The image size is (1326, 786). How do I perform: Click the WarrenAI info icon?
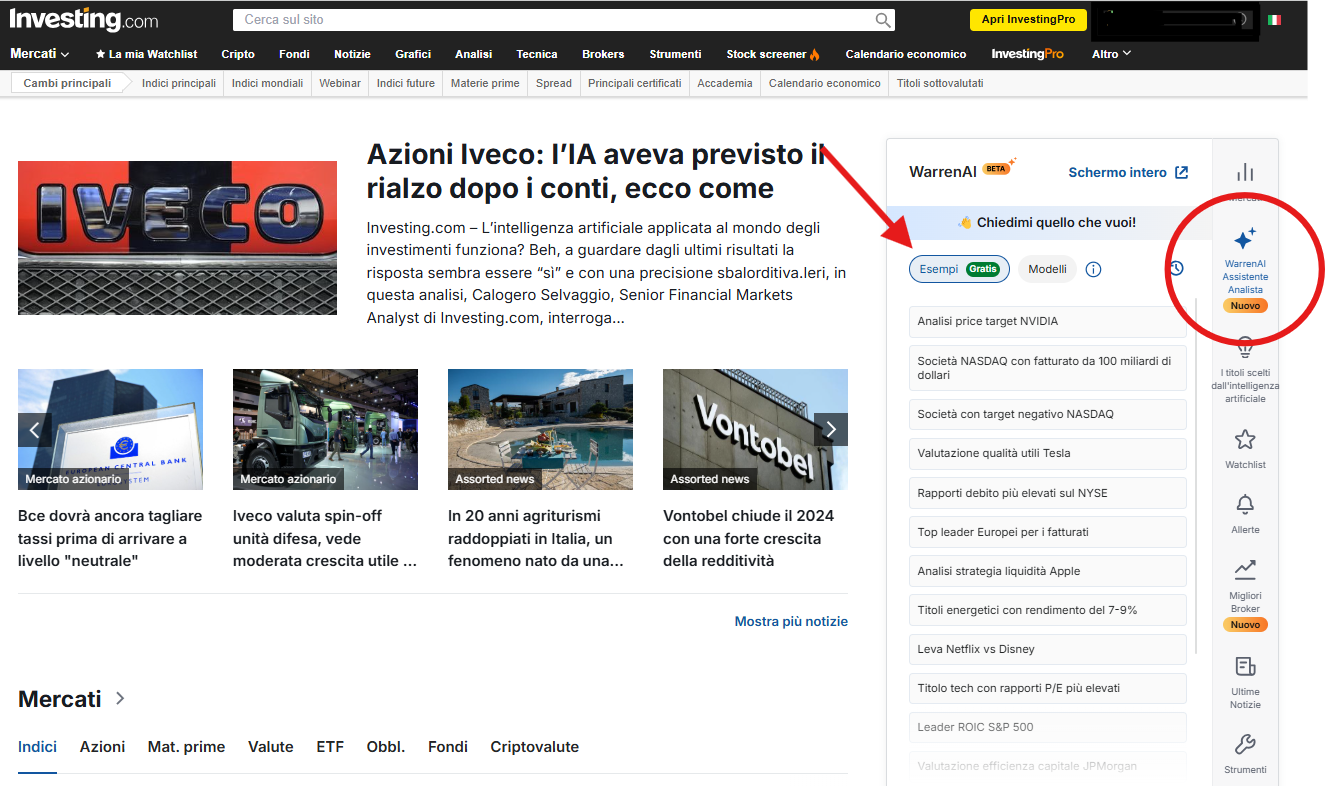(x=1093, y=269)
